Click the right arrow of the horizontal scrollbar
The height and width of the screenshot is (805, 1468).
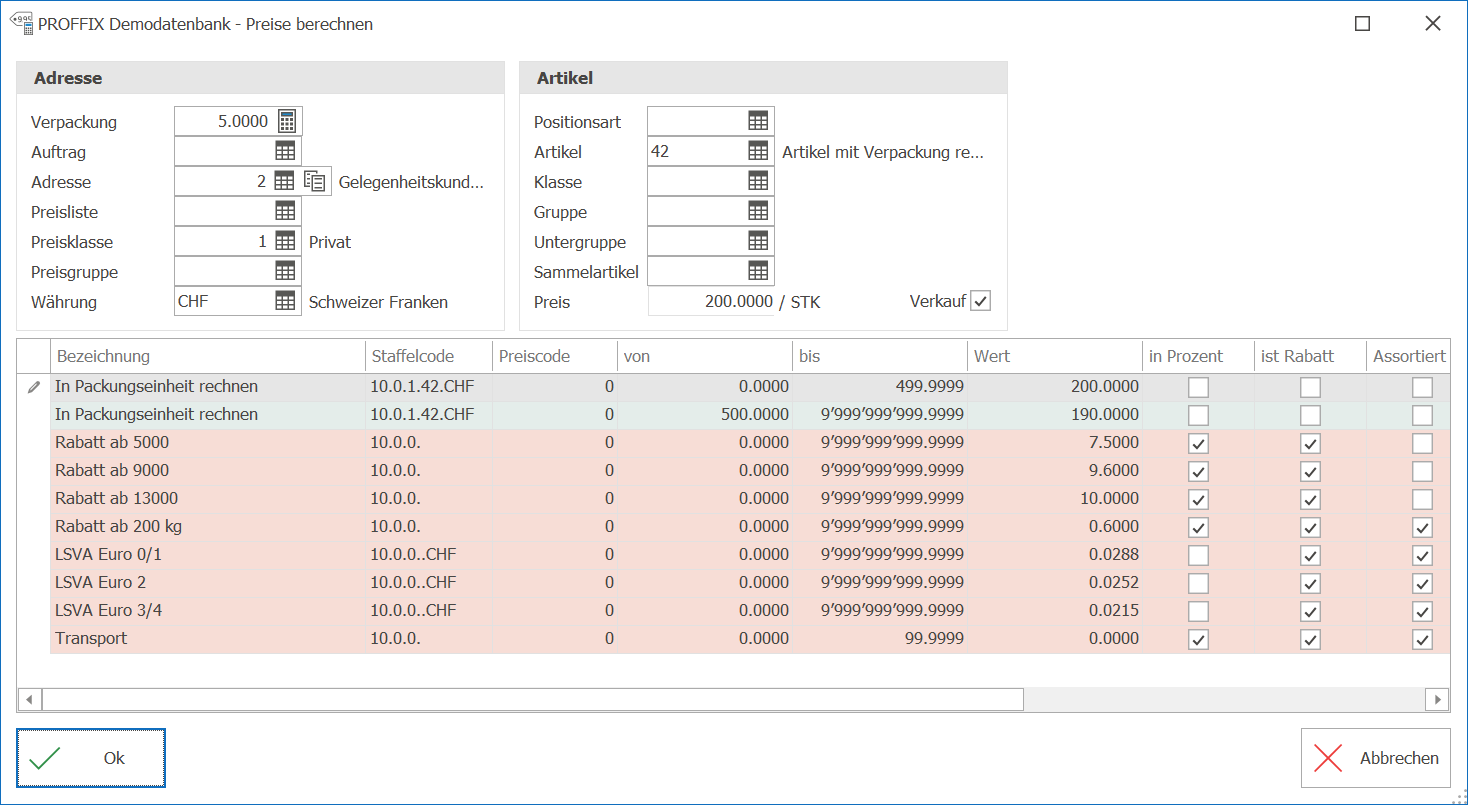click(1438, 699)
